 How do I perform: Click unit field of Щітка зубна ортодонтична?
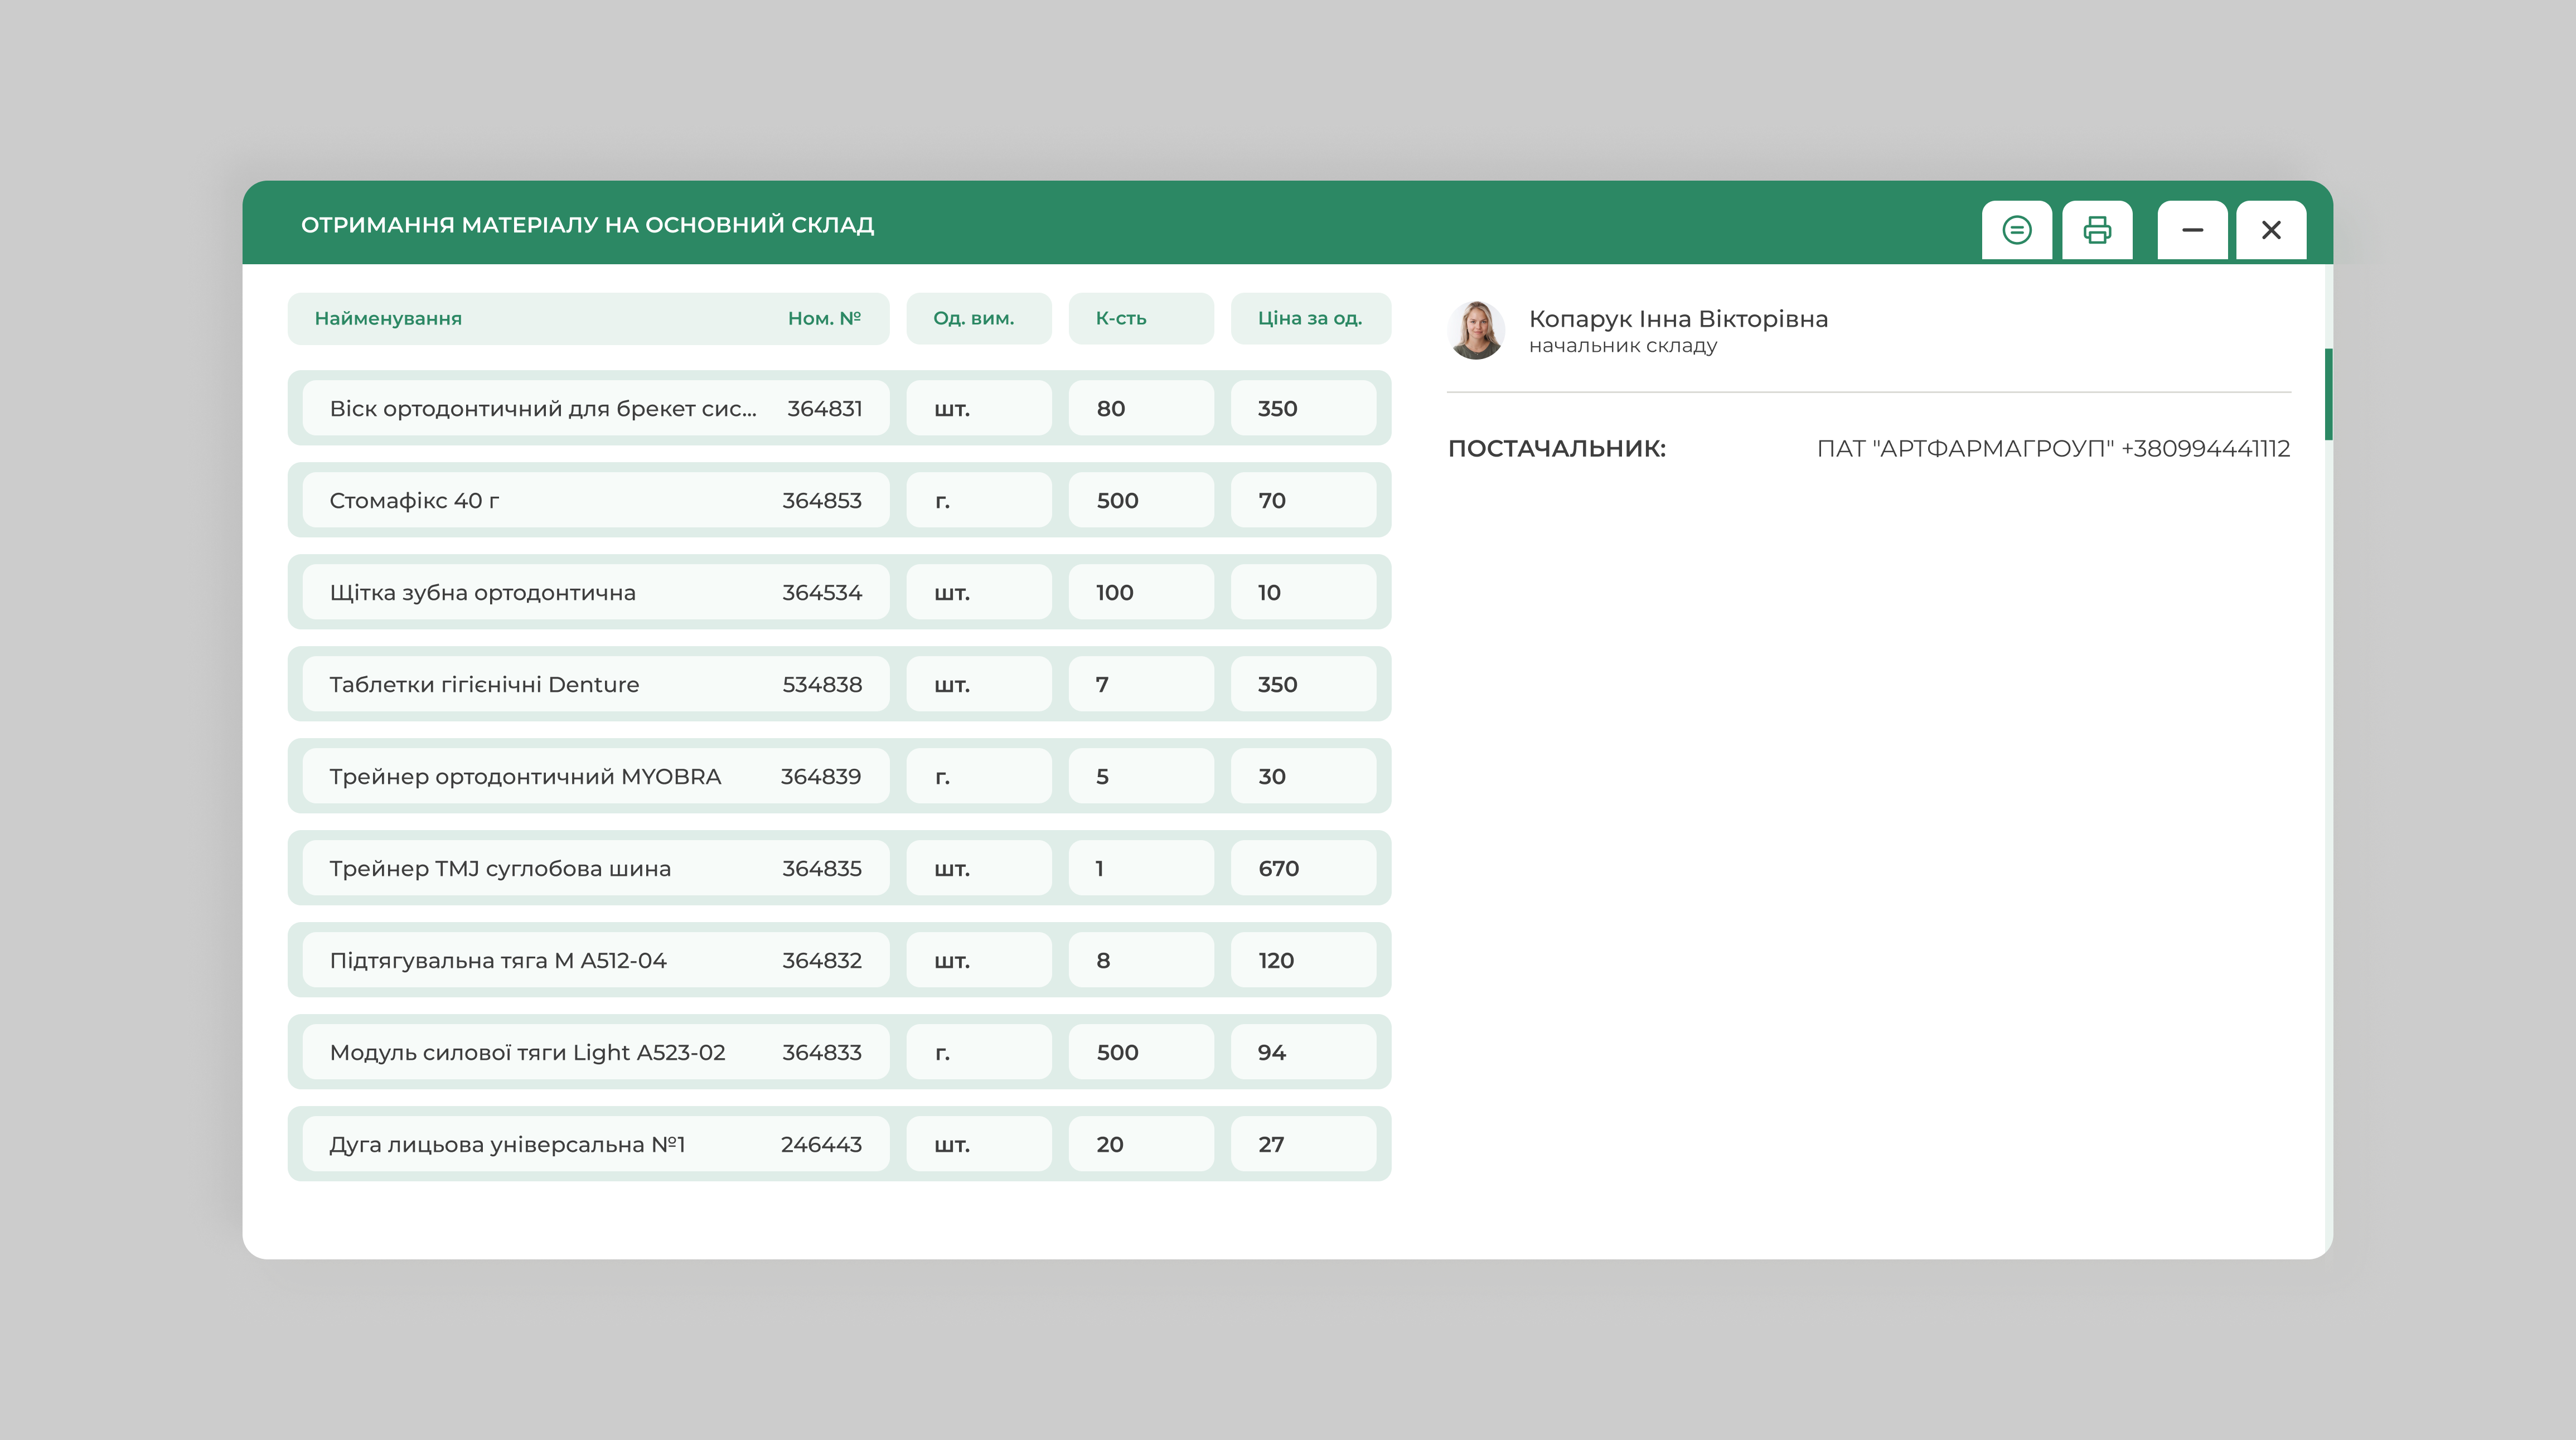click(978, 592)
